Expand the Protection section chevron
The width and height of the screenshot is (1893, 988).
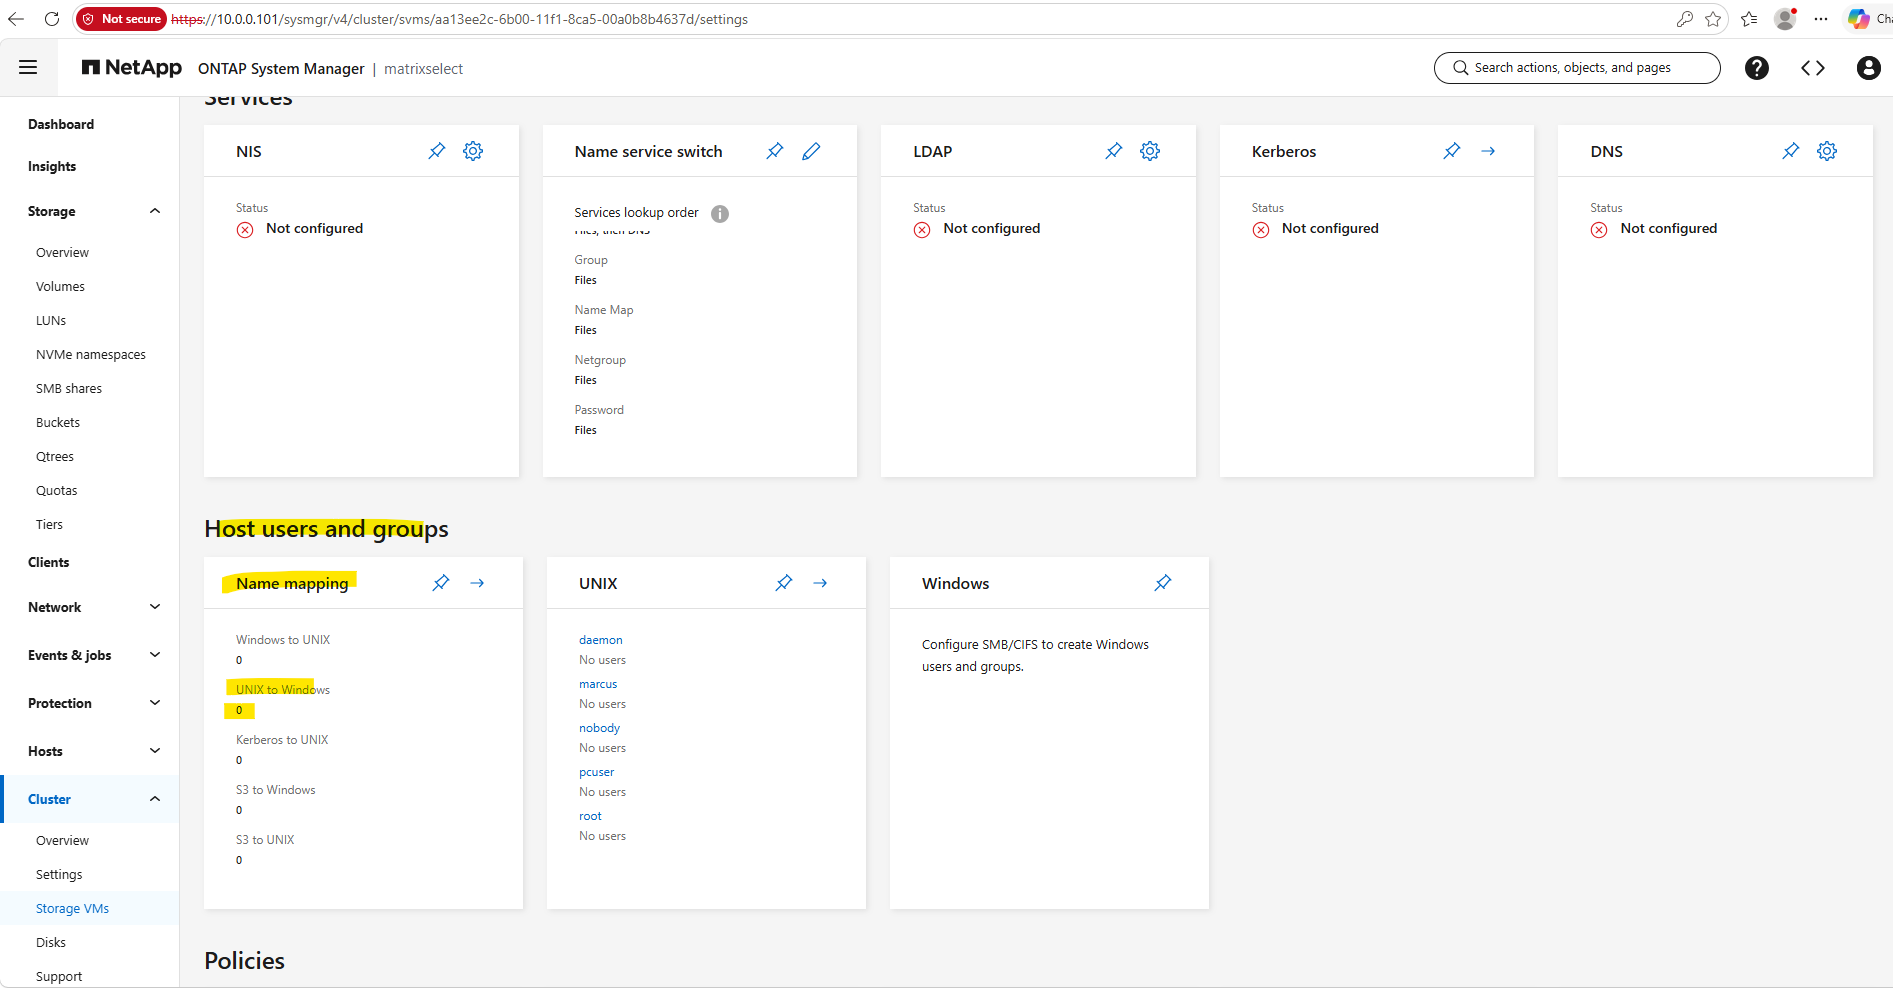(x=155, y=703)
